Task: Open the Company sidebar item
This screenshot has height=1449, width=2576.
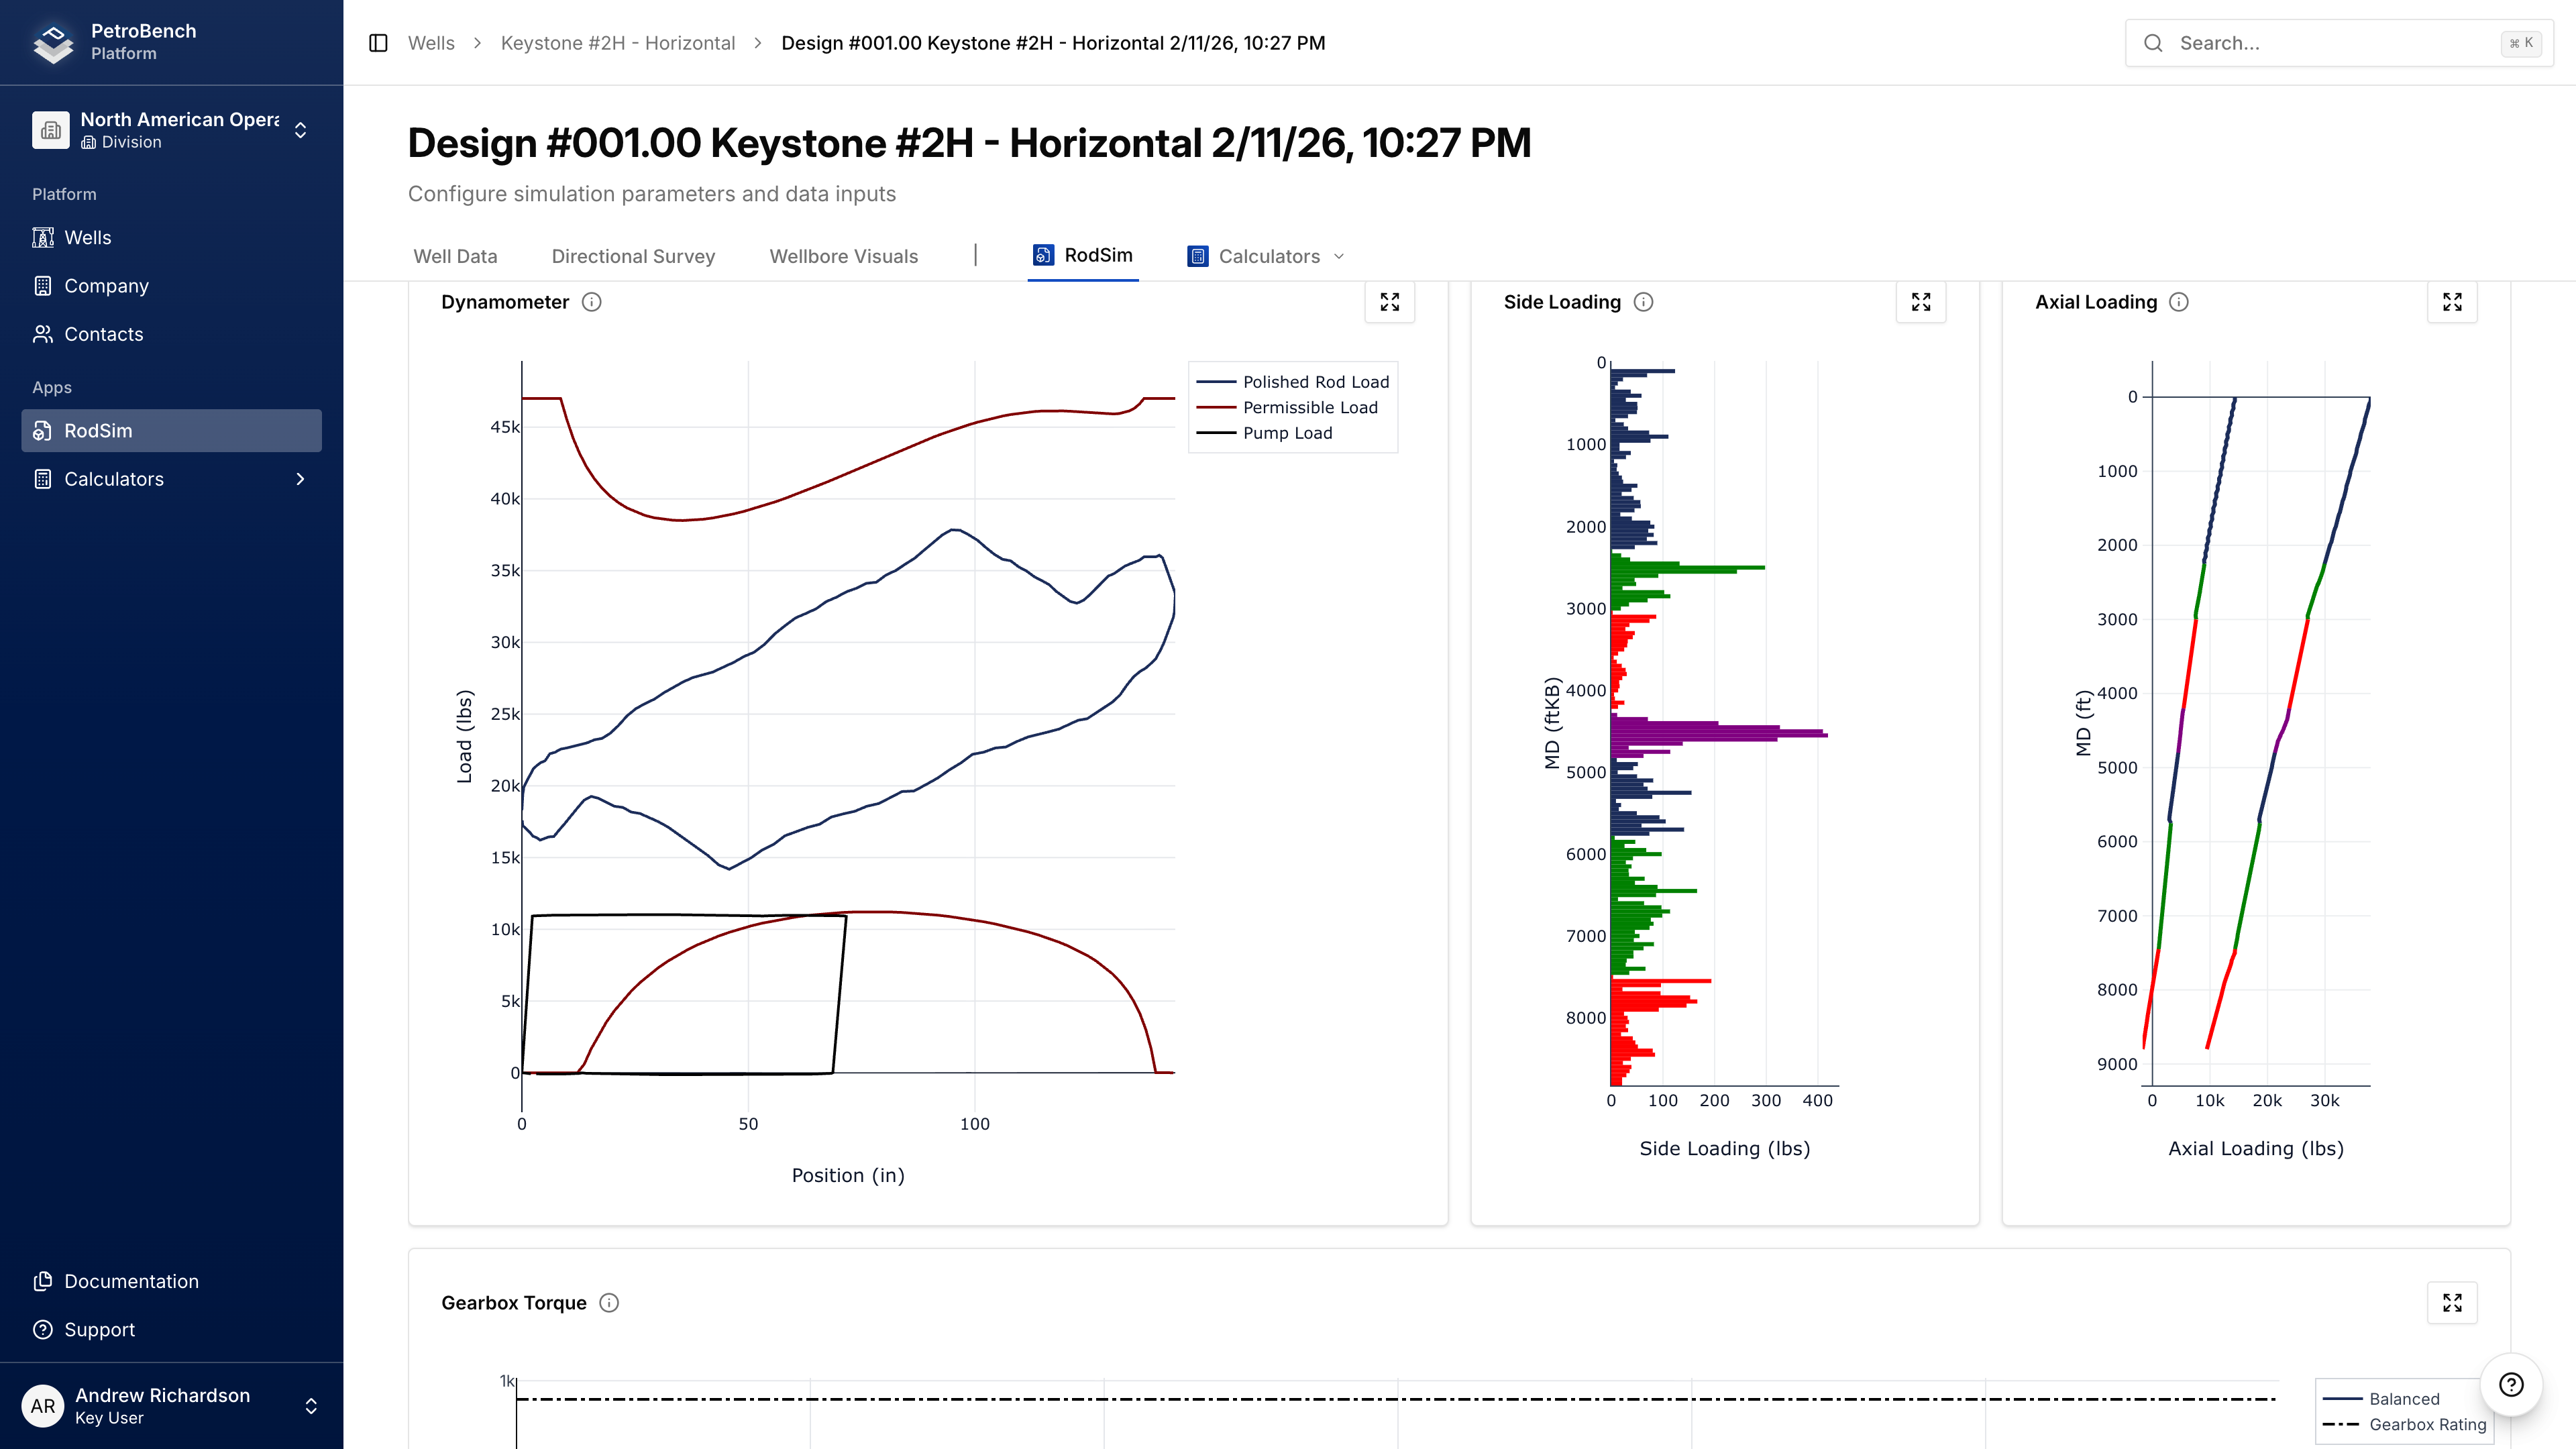Action: (x=171, y=286)
